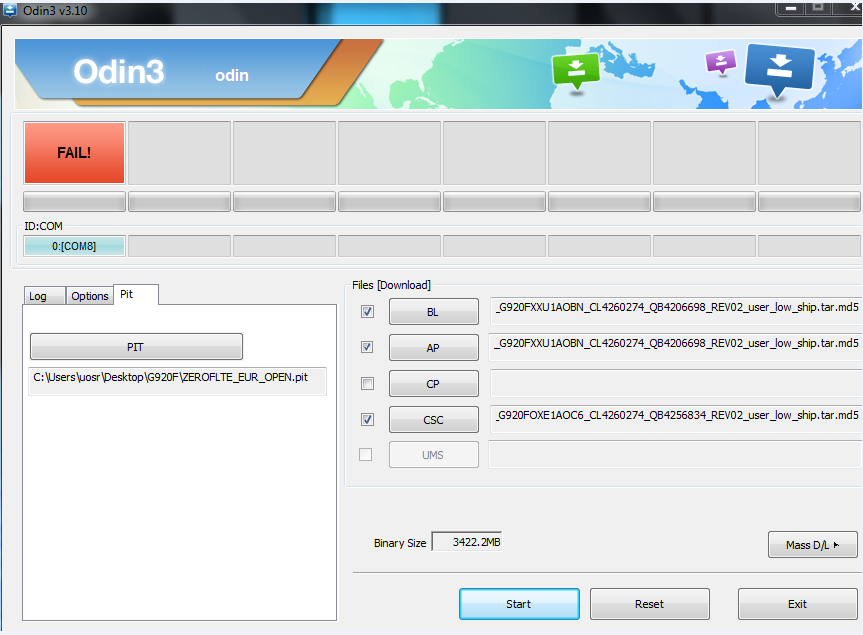Click the Exit button
This screenshot has height=635, width=863.
[798, 604]
